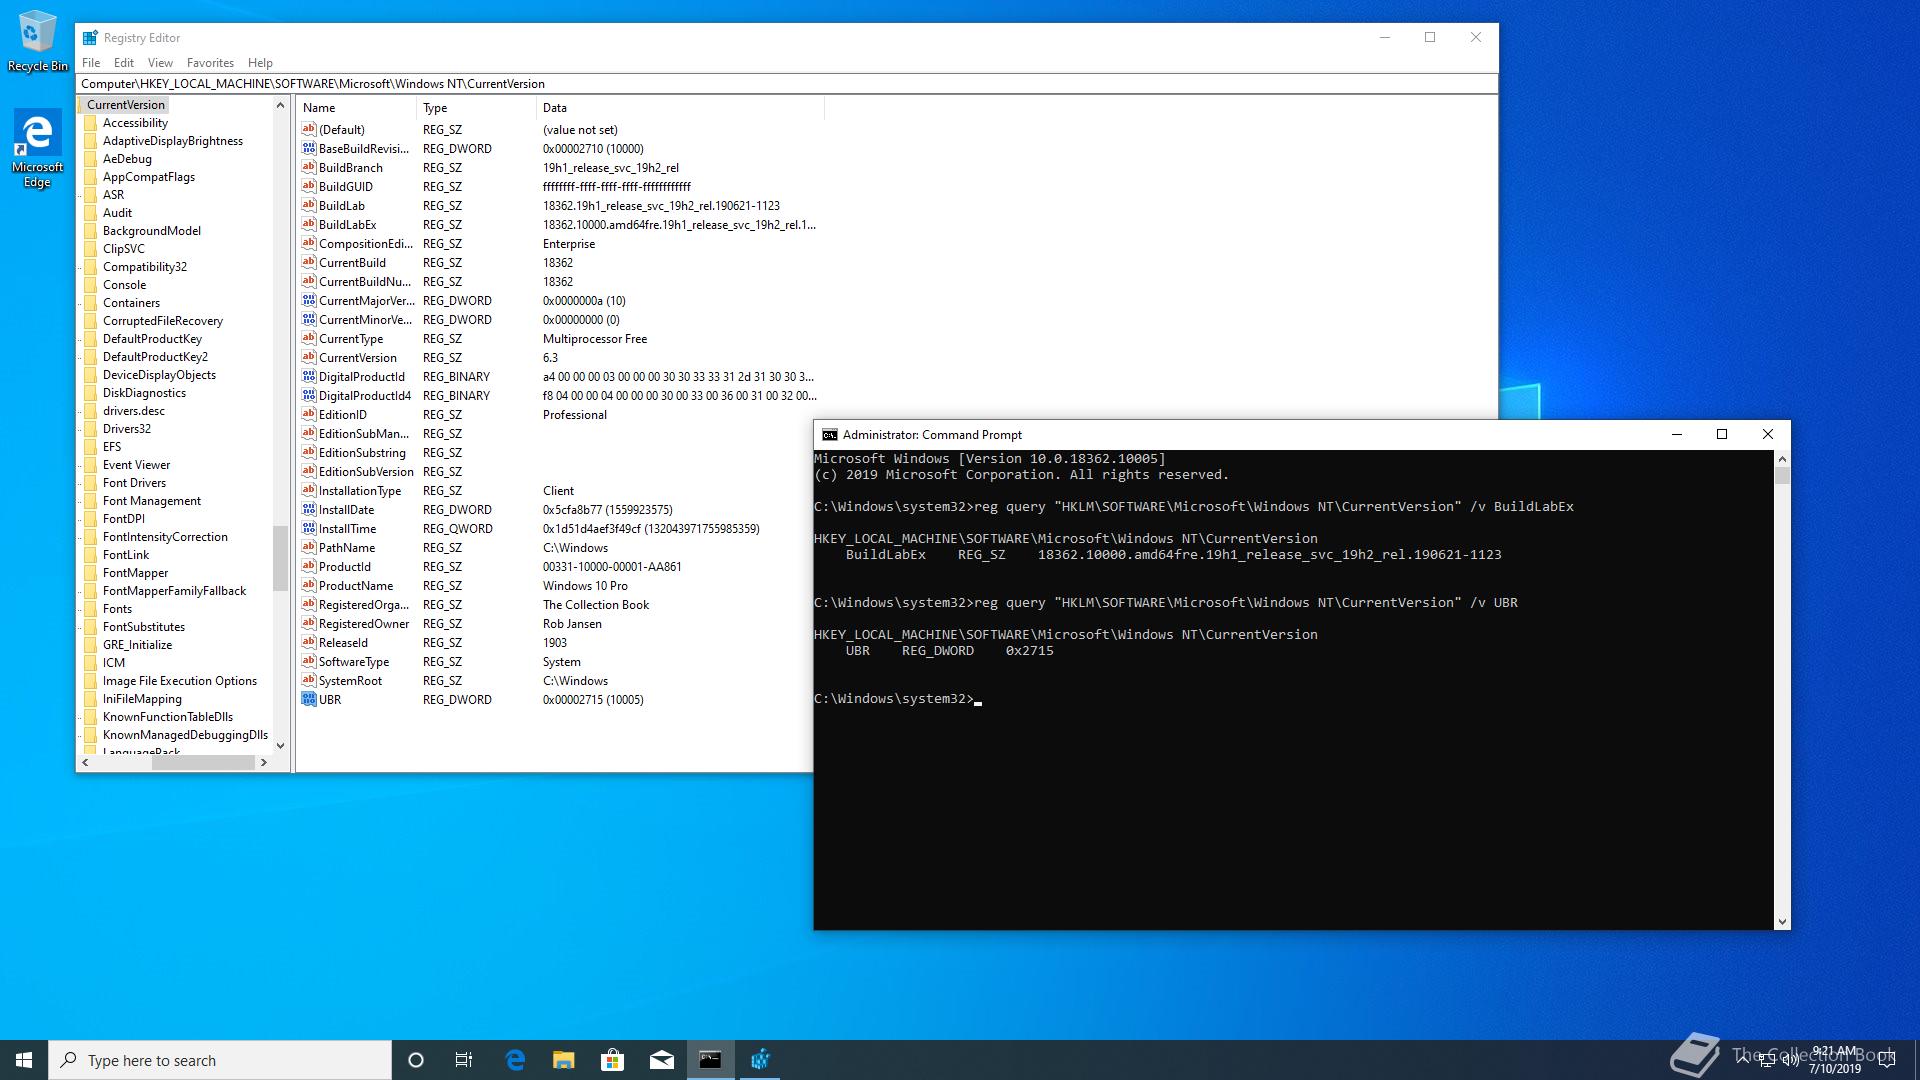Screen dimensions: 1920x1080
Task: Select the KnownFunctionTableDlls key
Action: [x=167, y=717]
